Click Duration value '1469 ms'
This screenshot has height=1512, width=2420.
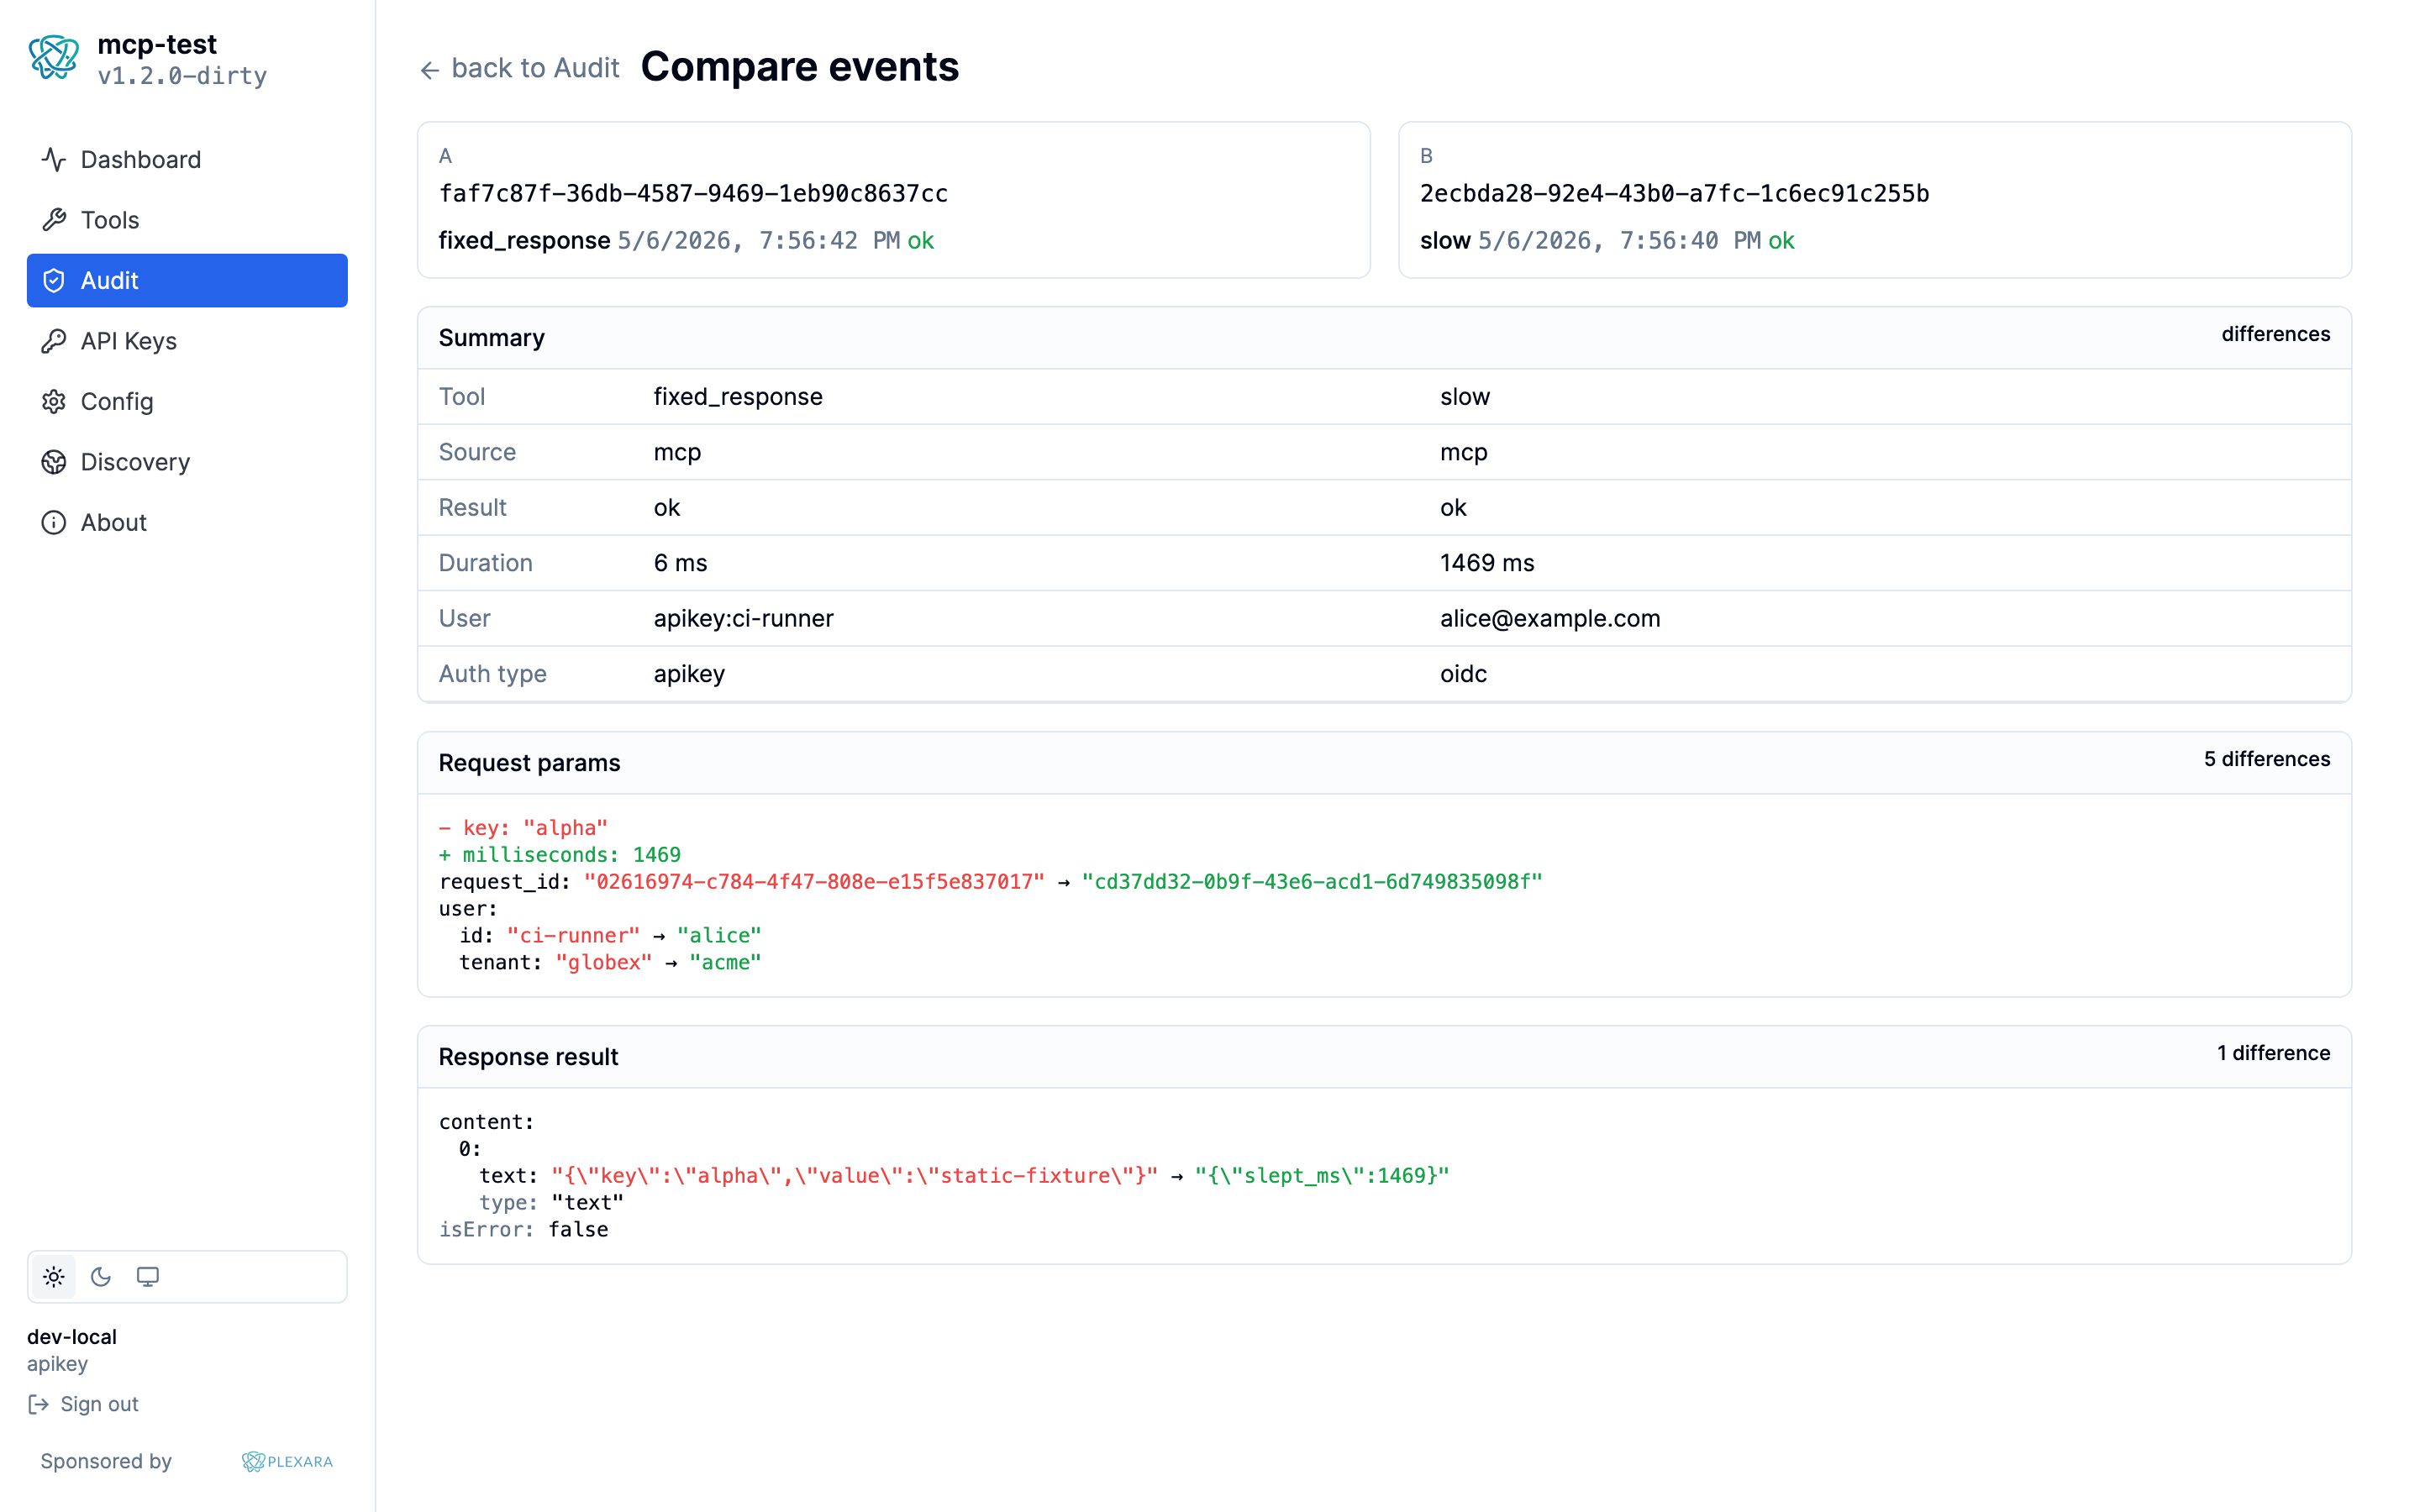click(x=1487, y=563)
